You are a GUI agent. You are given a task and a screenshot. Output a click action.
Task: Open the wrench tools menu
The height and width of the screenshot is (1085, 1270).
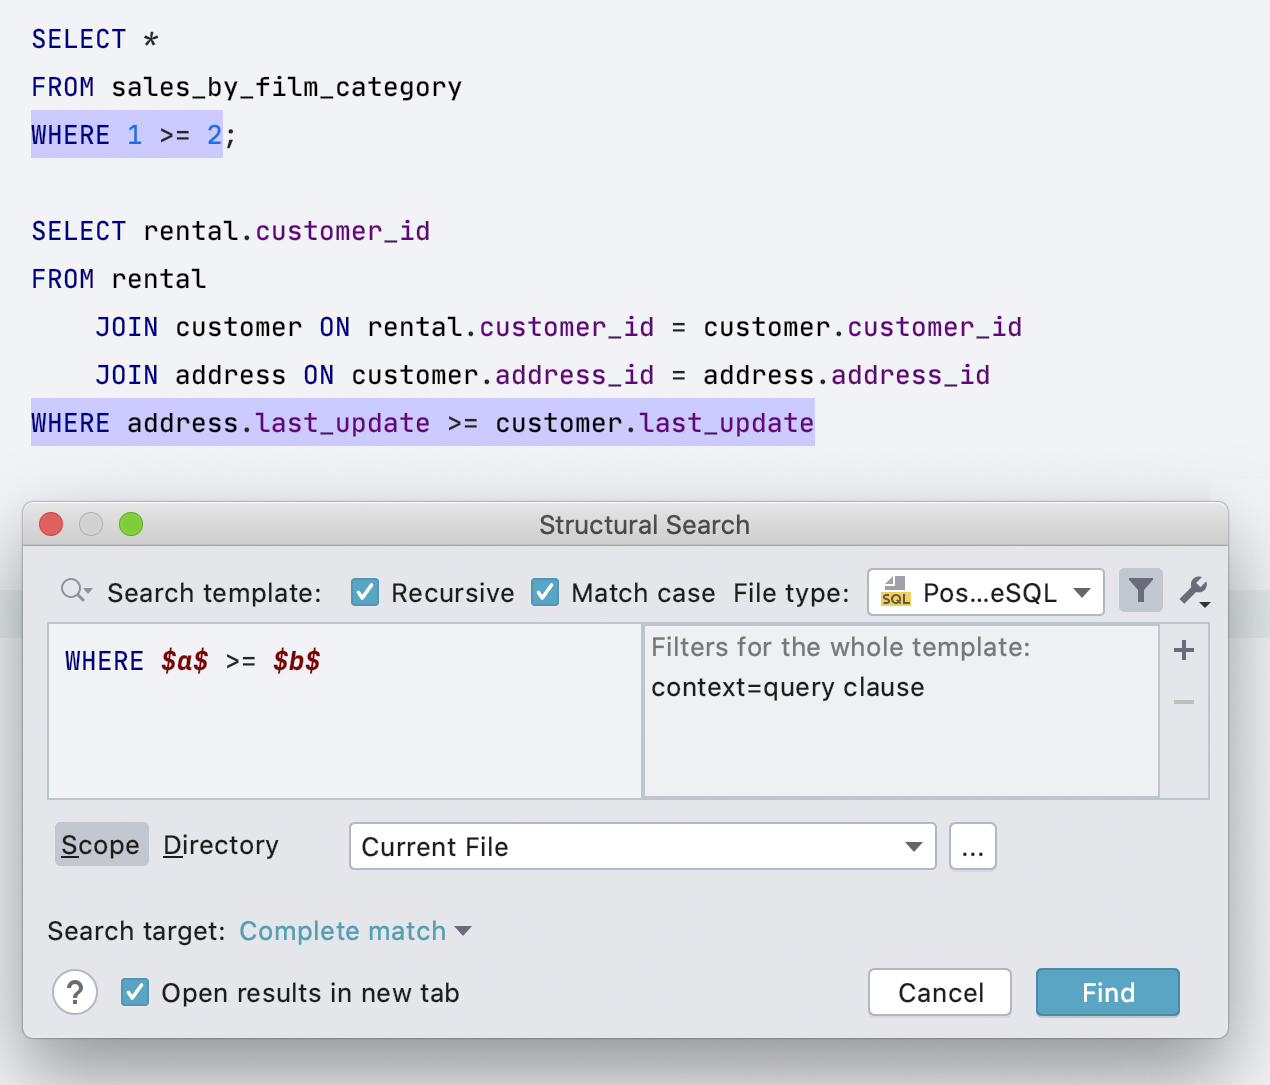coord(1194,591)
